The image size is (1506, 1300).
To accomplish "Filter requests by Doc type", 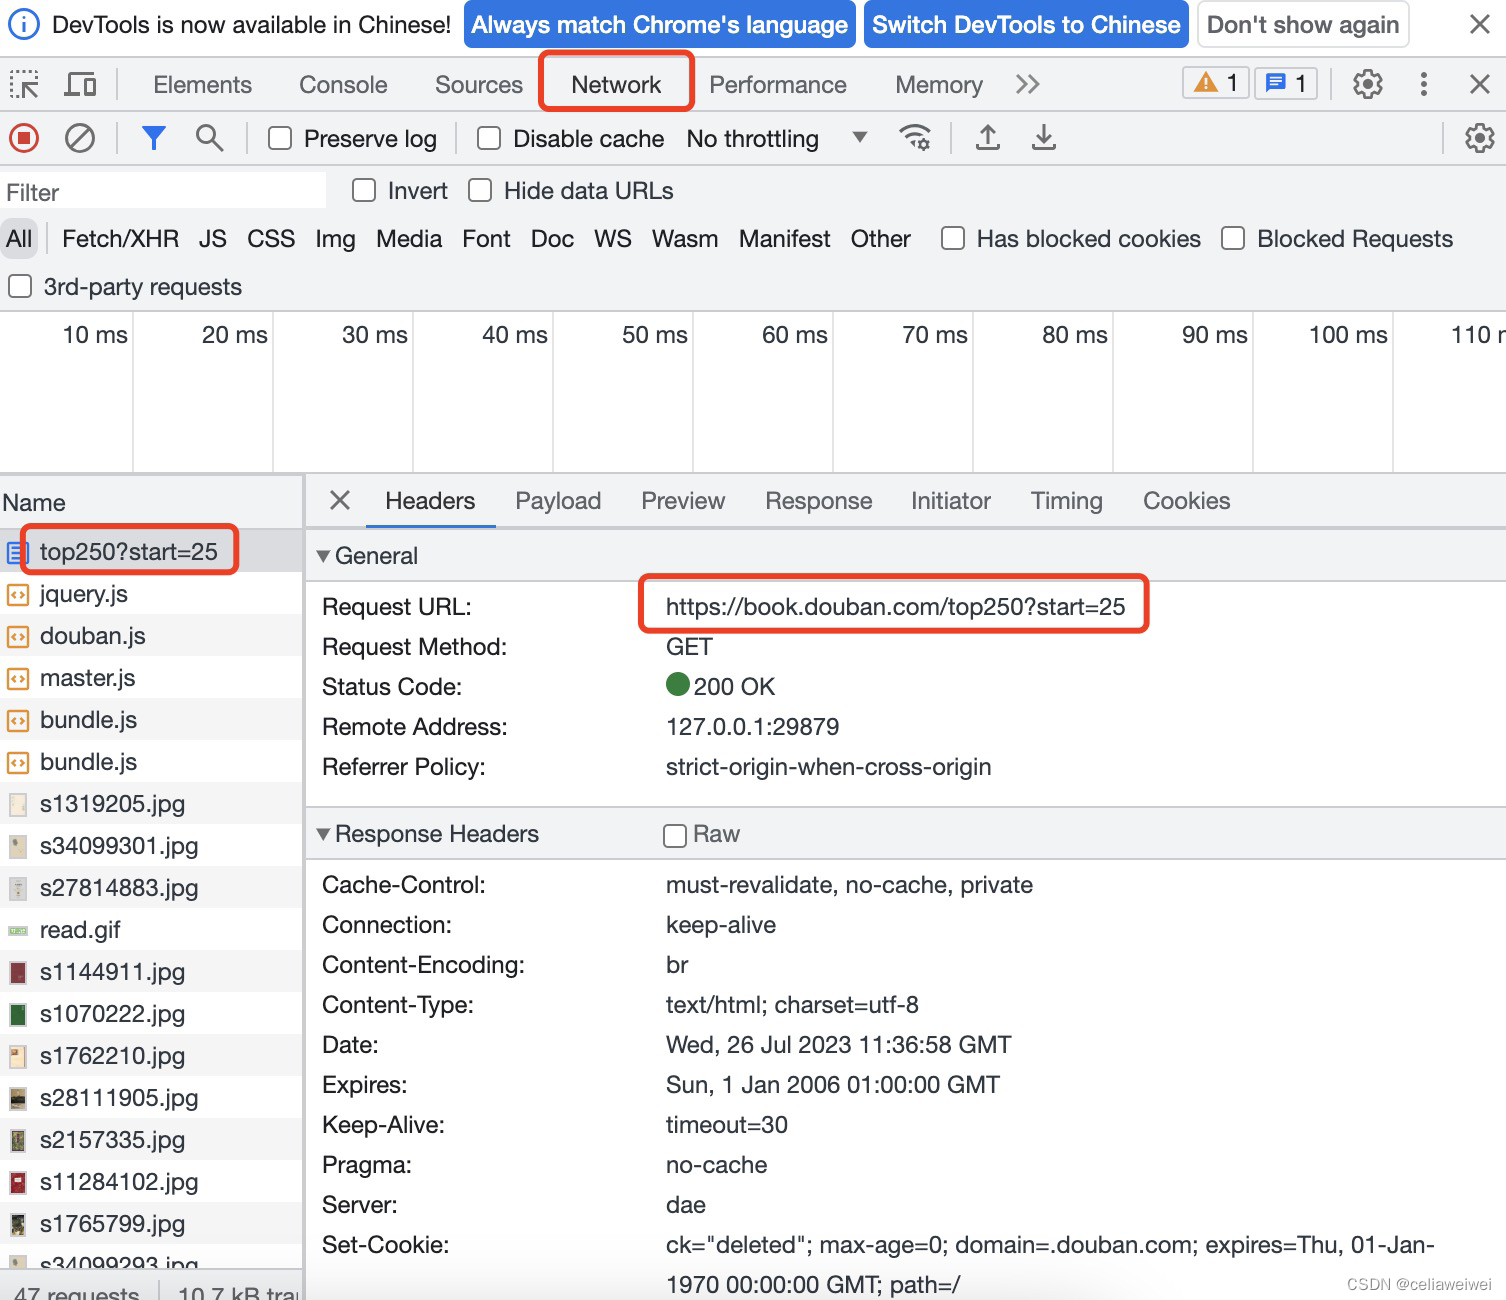I will [552, 239].
